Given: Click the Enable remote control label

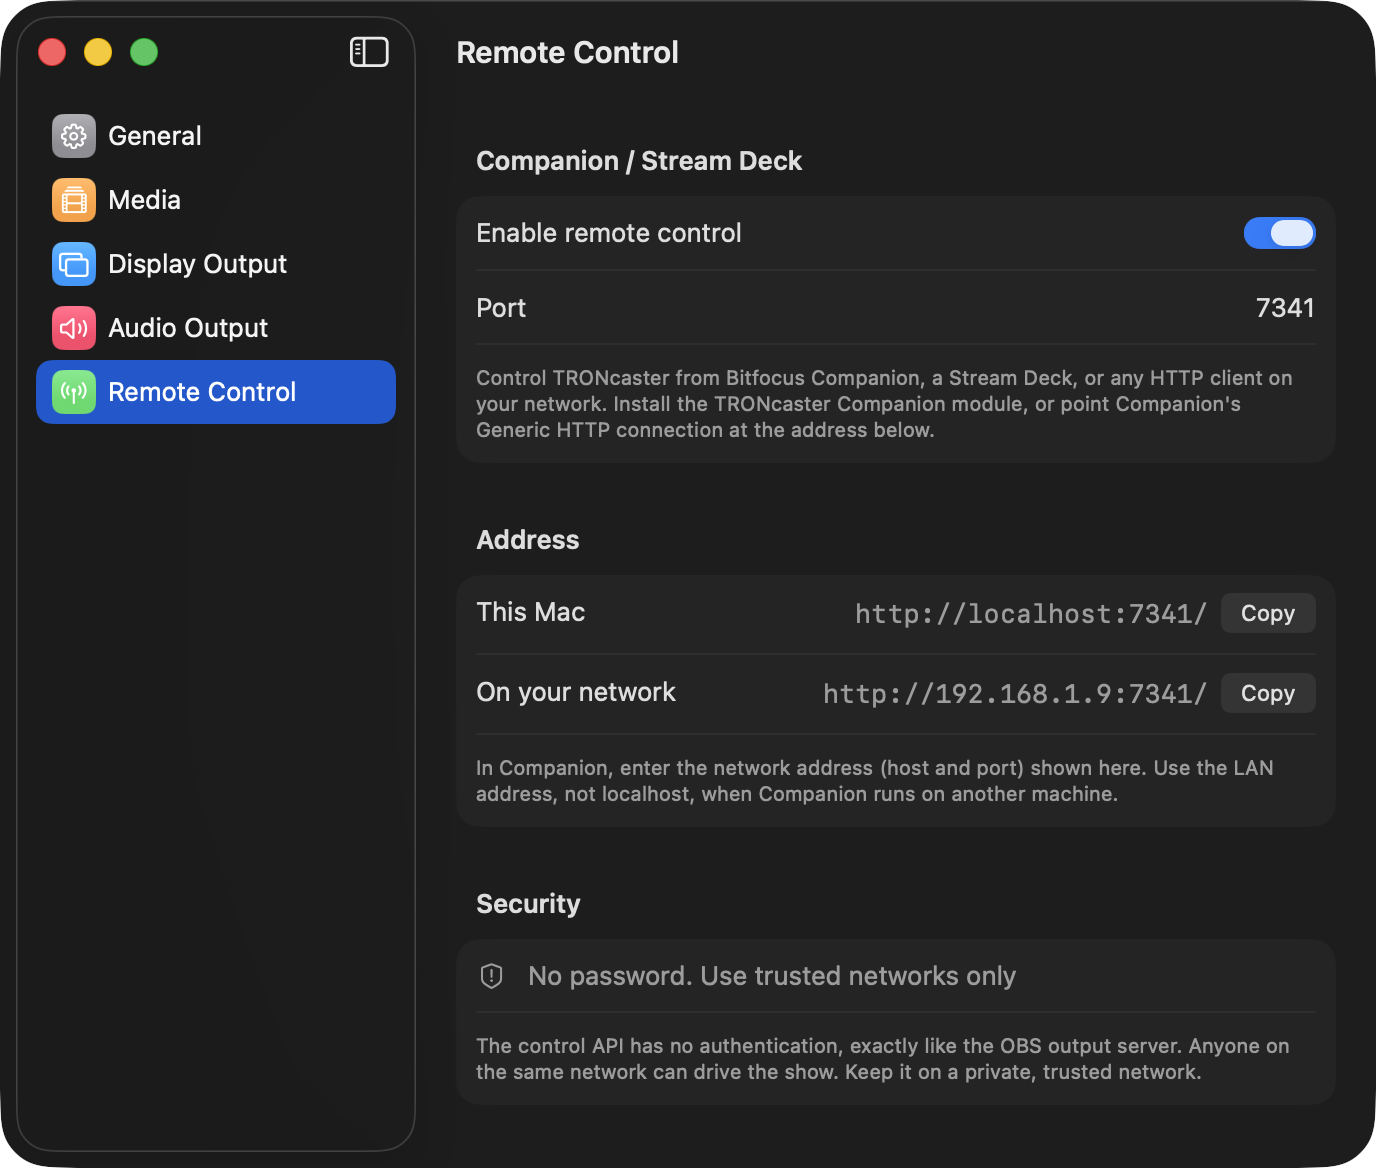Looking at the screenshot, I should (x=609, y=233).
